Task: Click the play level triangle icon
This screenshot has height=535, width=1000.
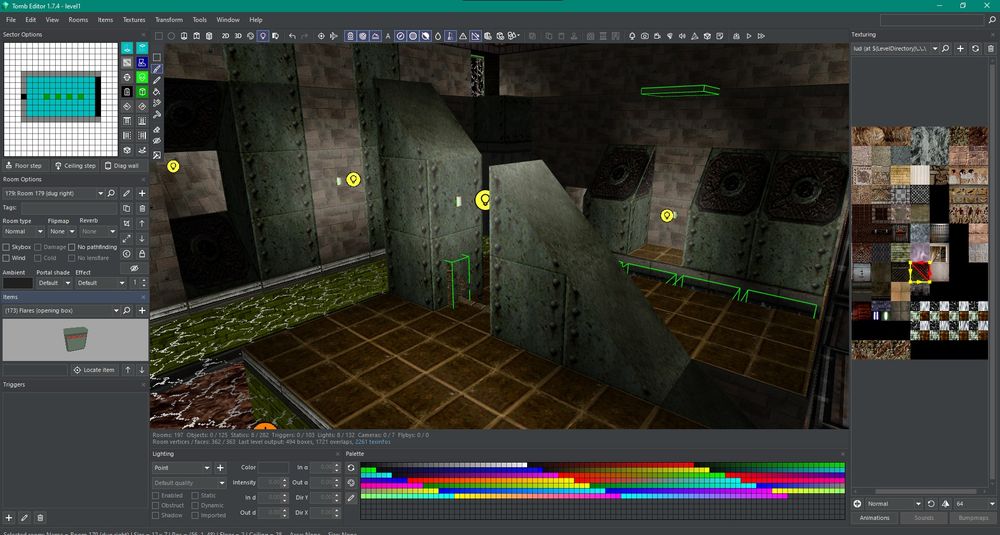Action: point(749,36)
